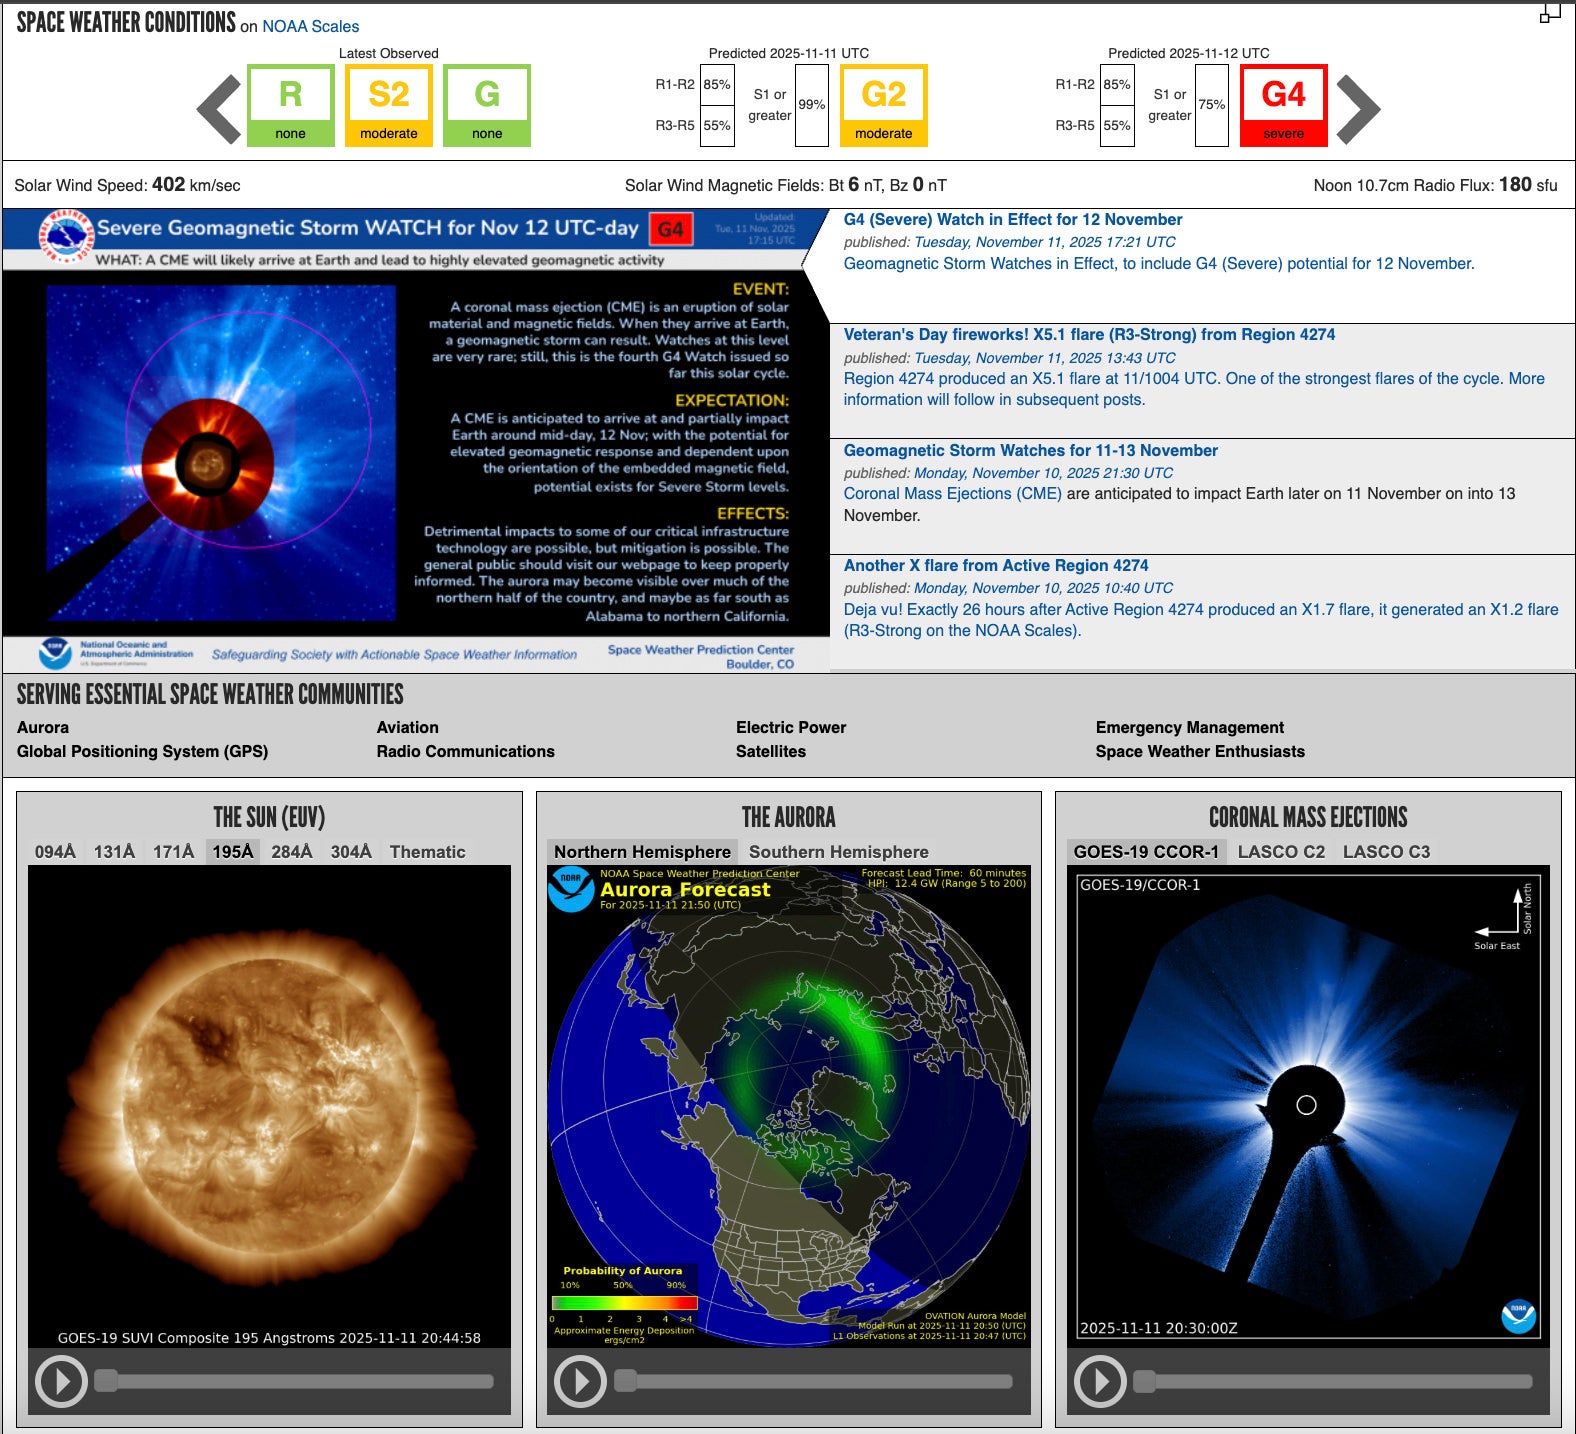The width and height of the screenshot is (1576, 1434).
Task: Play the Coronal Mass Ejections animation
Action: pos(1100,1381)
